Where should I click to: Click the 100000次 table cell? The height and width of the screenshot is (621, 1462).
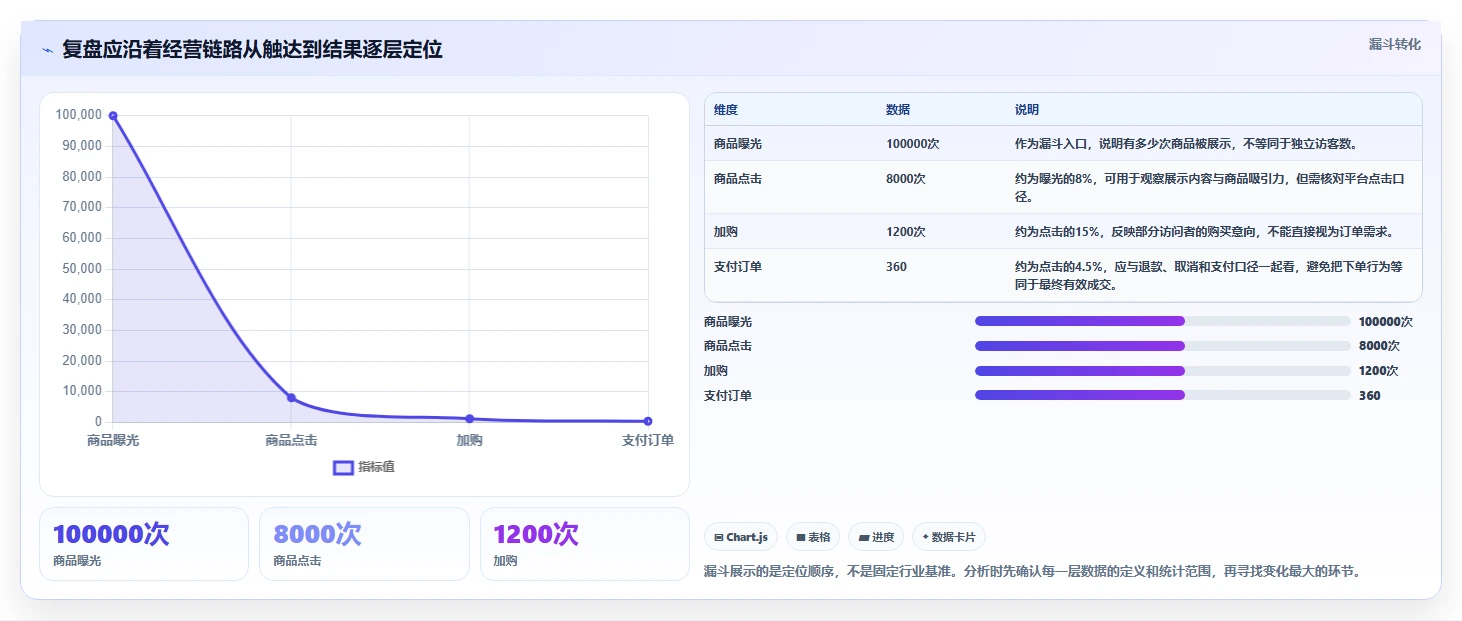[912, 144]
